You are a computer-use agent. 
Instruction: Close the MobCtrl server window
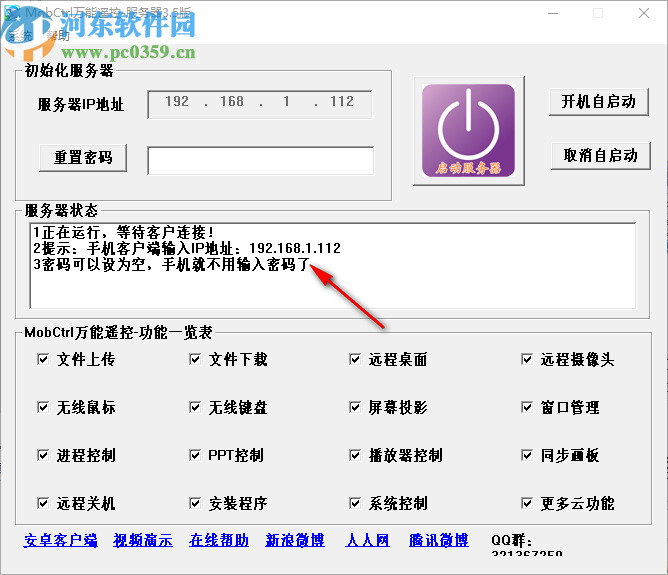pos(644,13)
